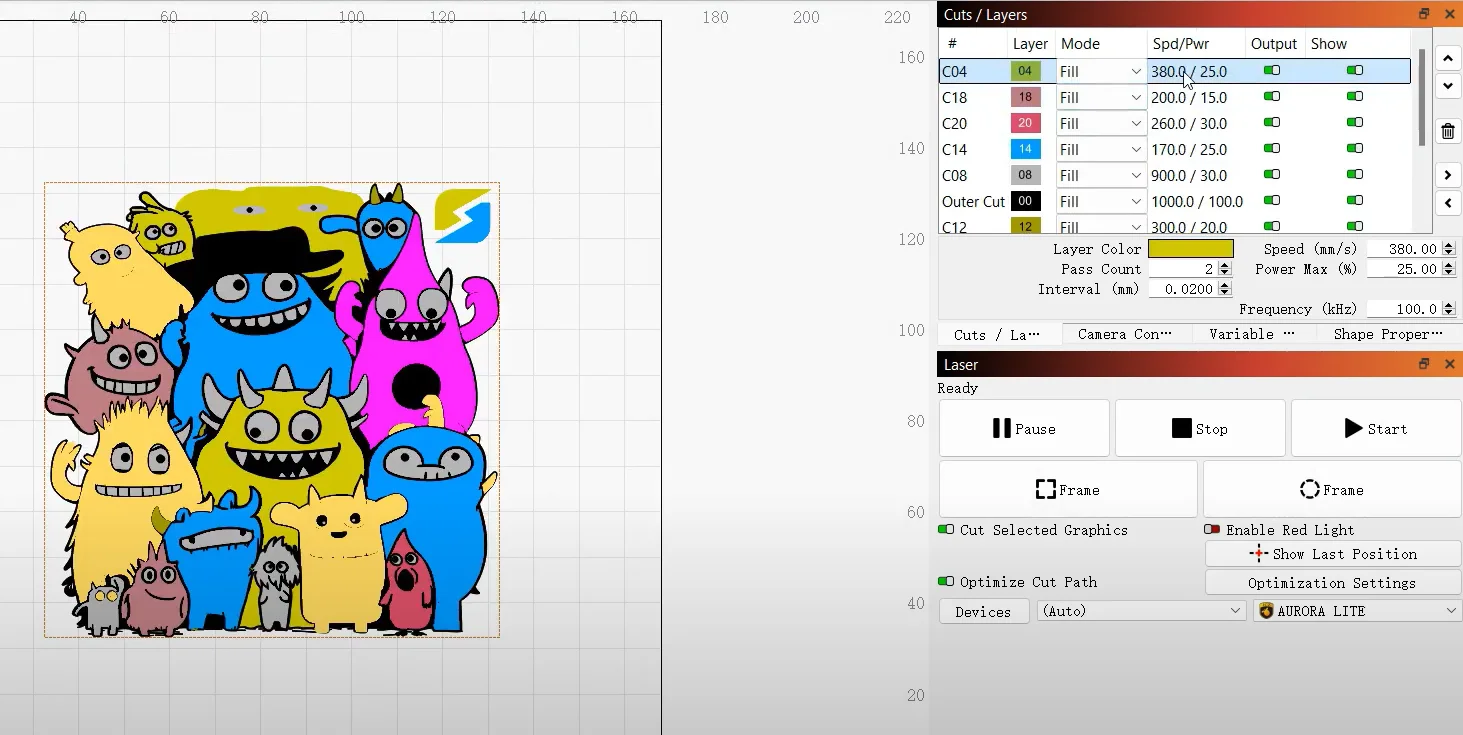Click the monster artwork on canvas
The height and width of the screenshot is (735, 1463).
(x=272, y=410)
